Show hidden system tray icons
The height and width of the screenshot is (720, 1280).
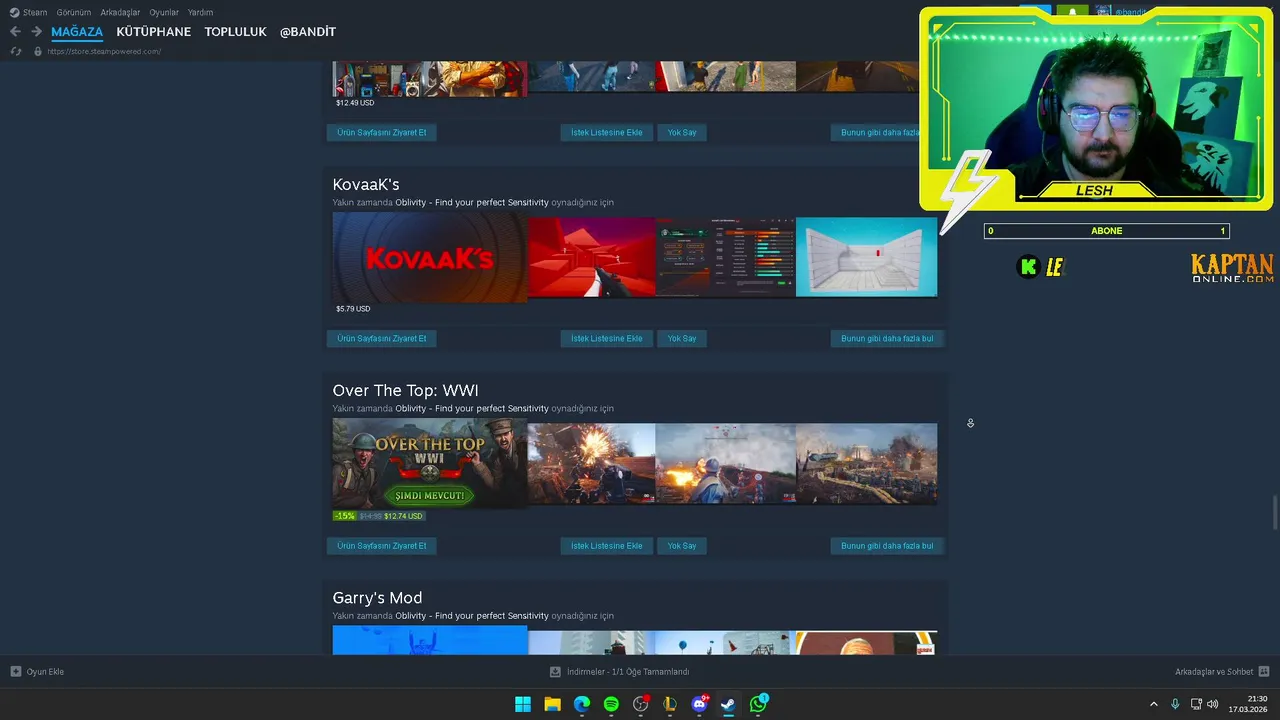[1153, 704]
